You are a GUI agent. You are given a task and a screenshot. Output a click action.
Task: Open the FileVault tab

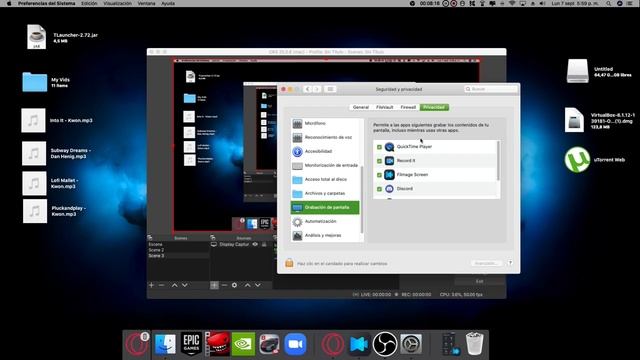[384, 107]
